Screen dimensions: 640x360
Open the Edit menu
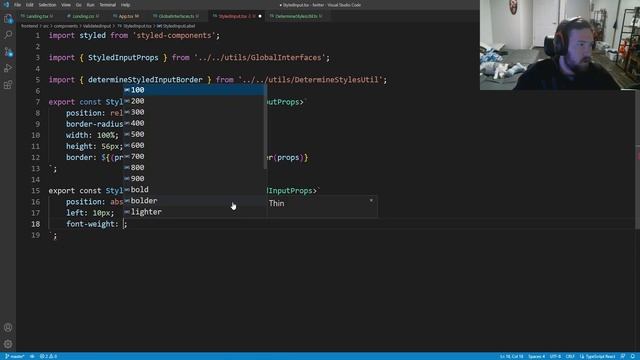click(x=30, y=5)
